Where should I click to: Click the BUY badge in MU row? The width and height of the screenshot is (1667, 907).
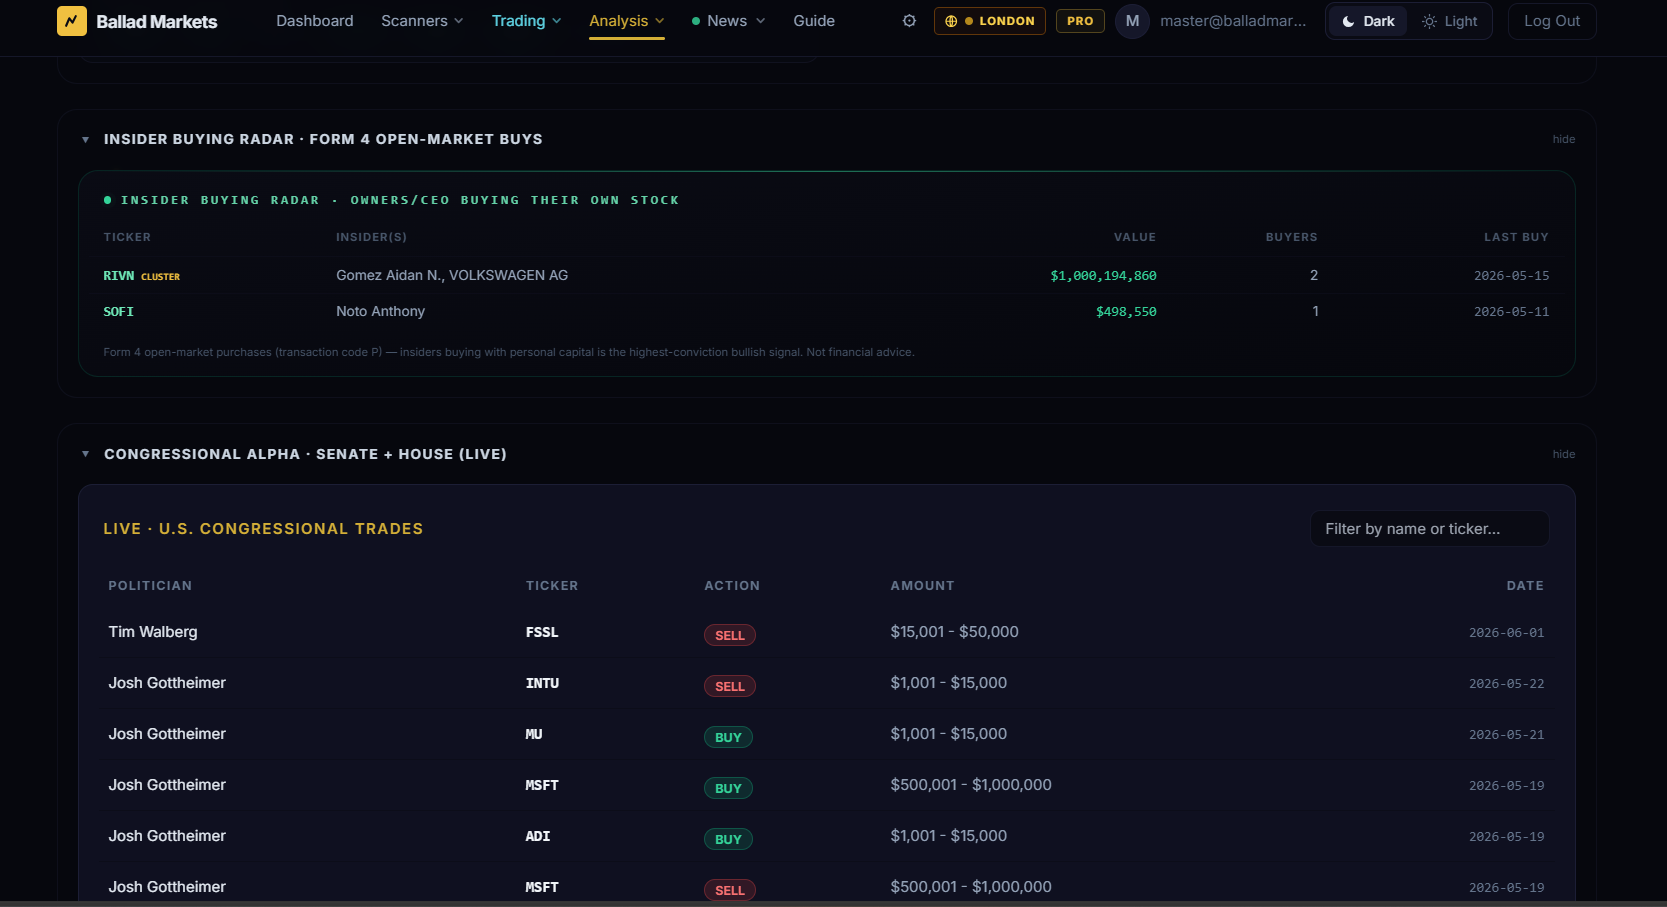coord(728,738)
